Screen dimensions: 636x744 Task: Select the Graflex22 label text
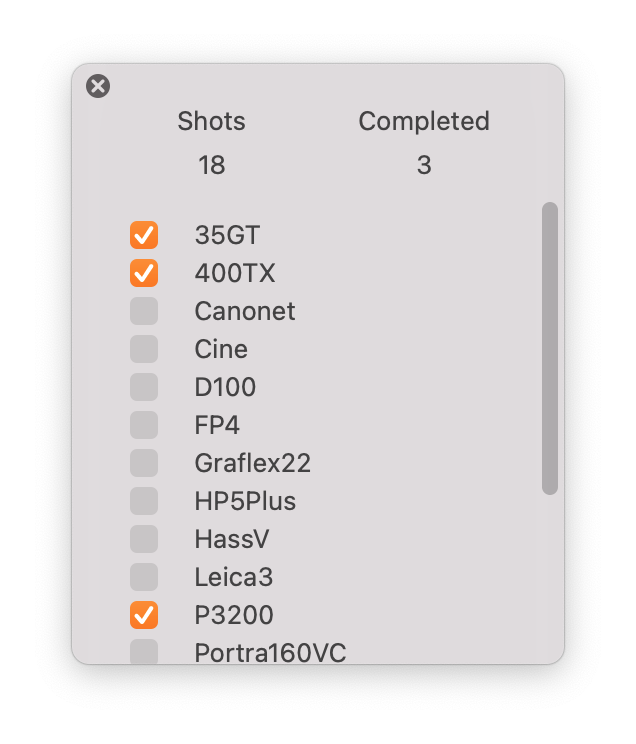(252, 463)
